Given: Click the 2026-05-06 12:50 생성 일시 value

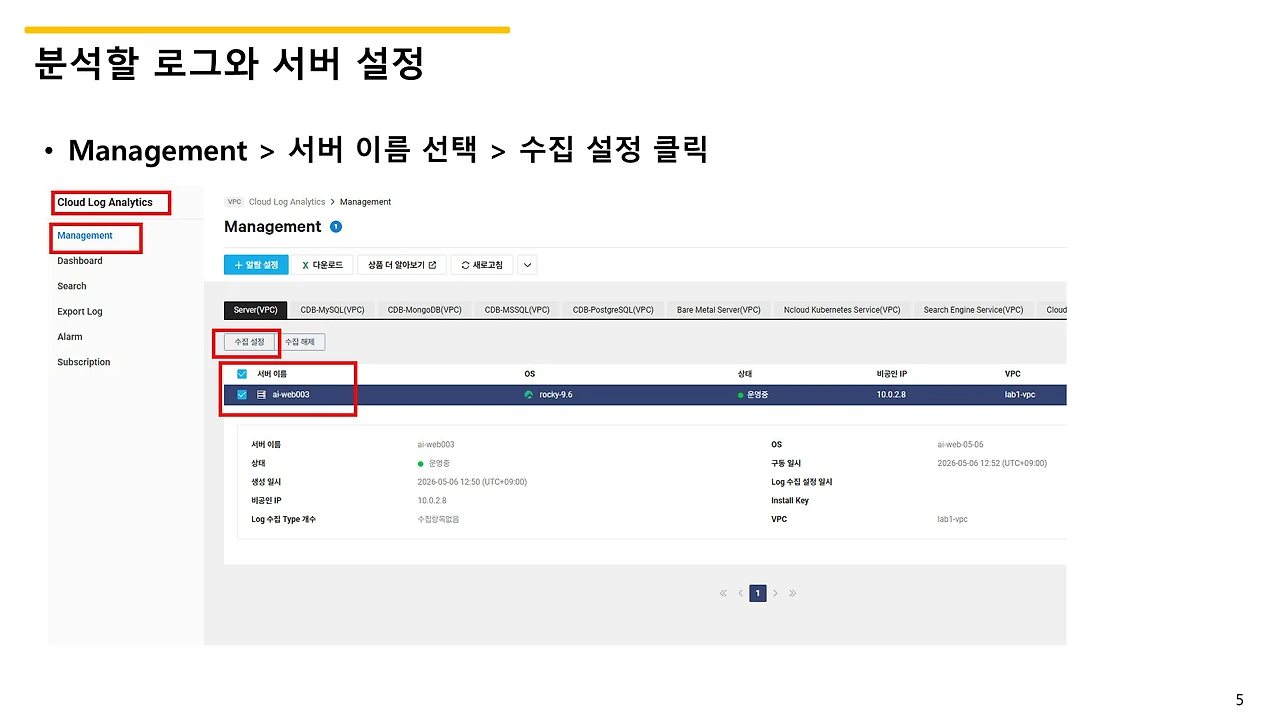Looking at the screenshot, I should 472,482.
